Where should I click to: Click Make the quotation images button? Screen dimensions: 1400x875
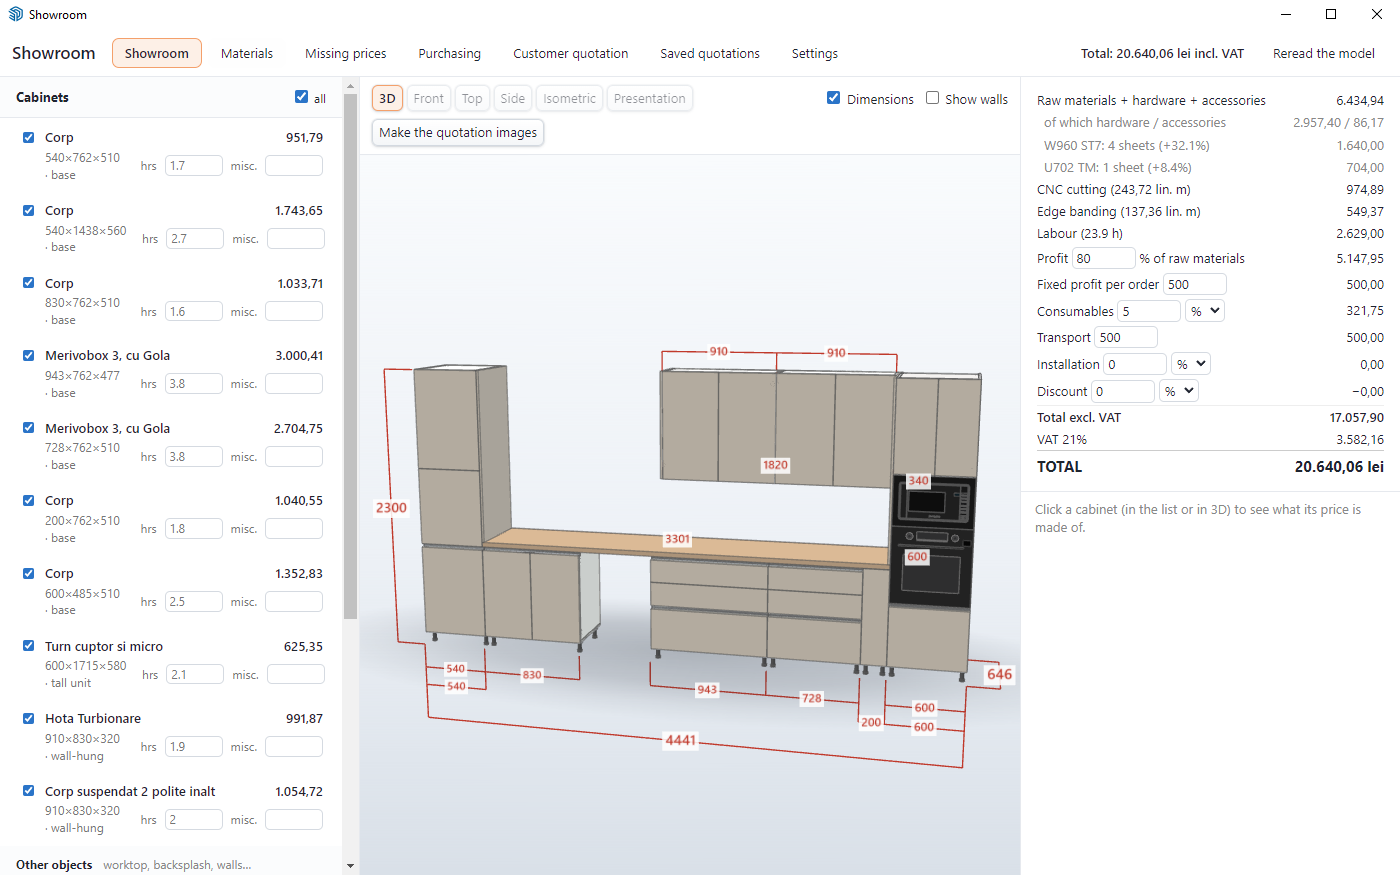pyautogui.click(x=458, y=132)
